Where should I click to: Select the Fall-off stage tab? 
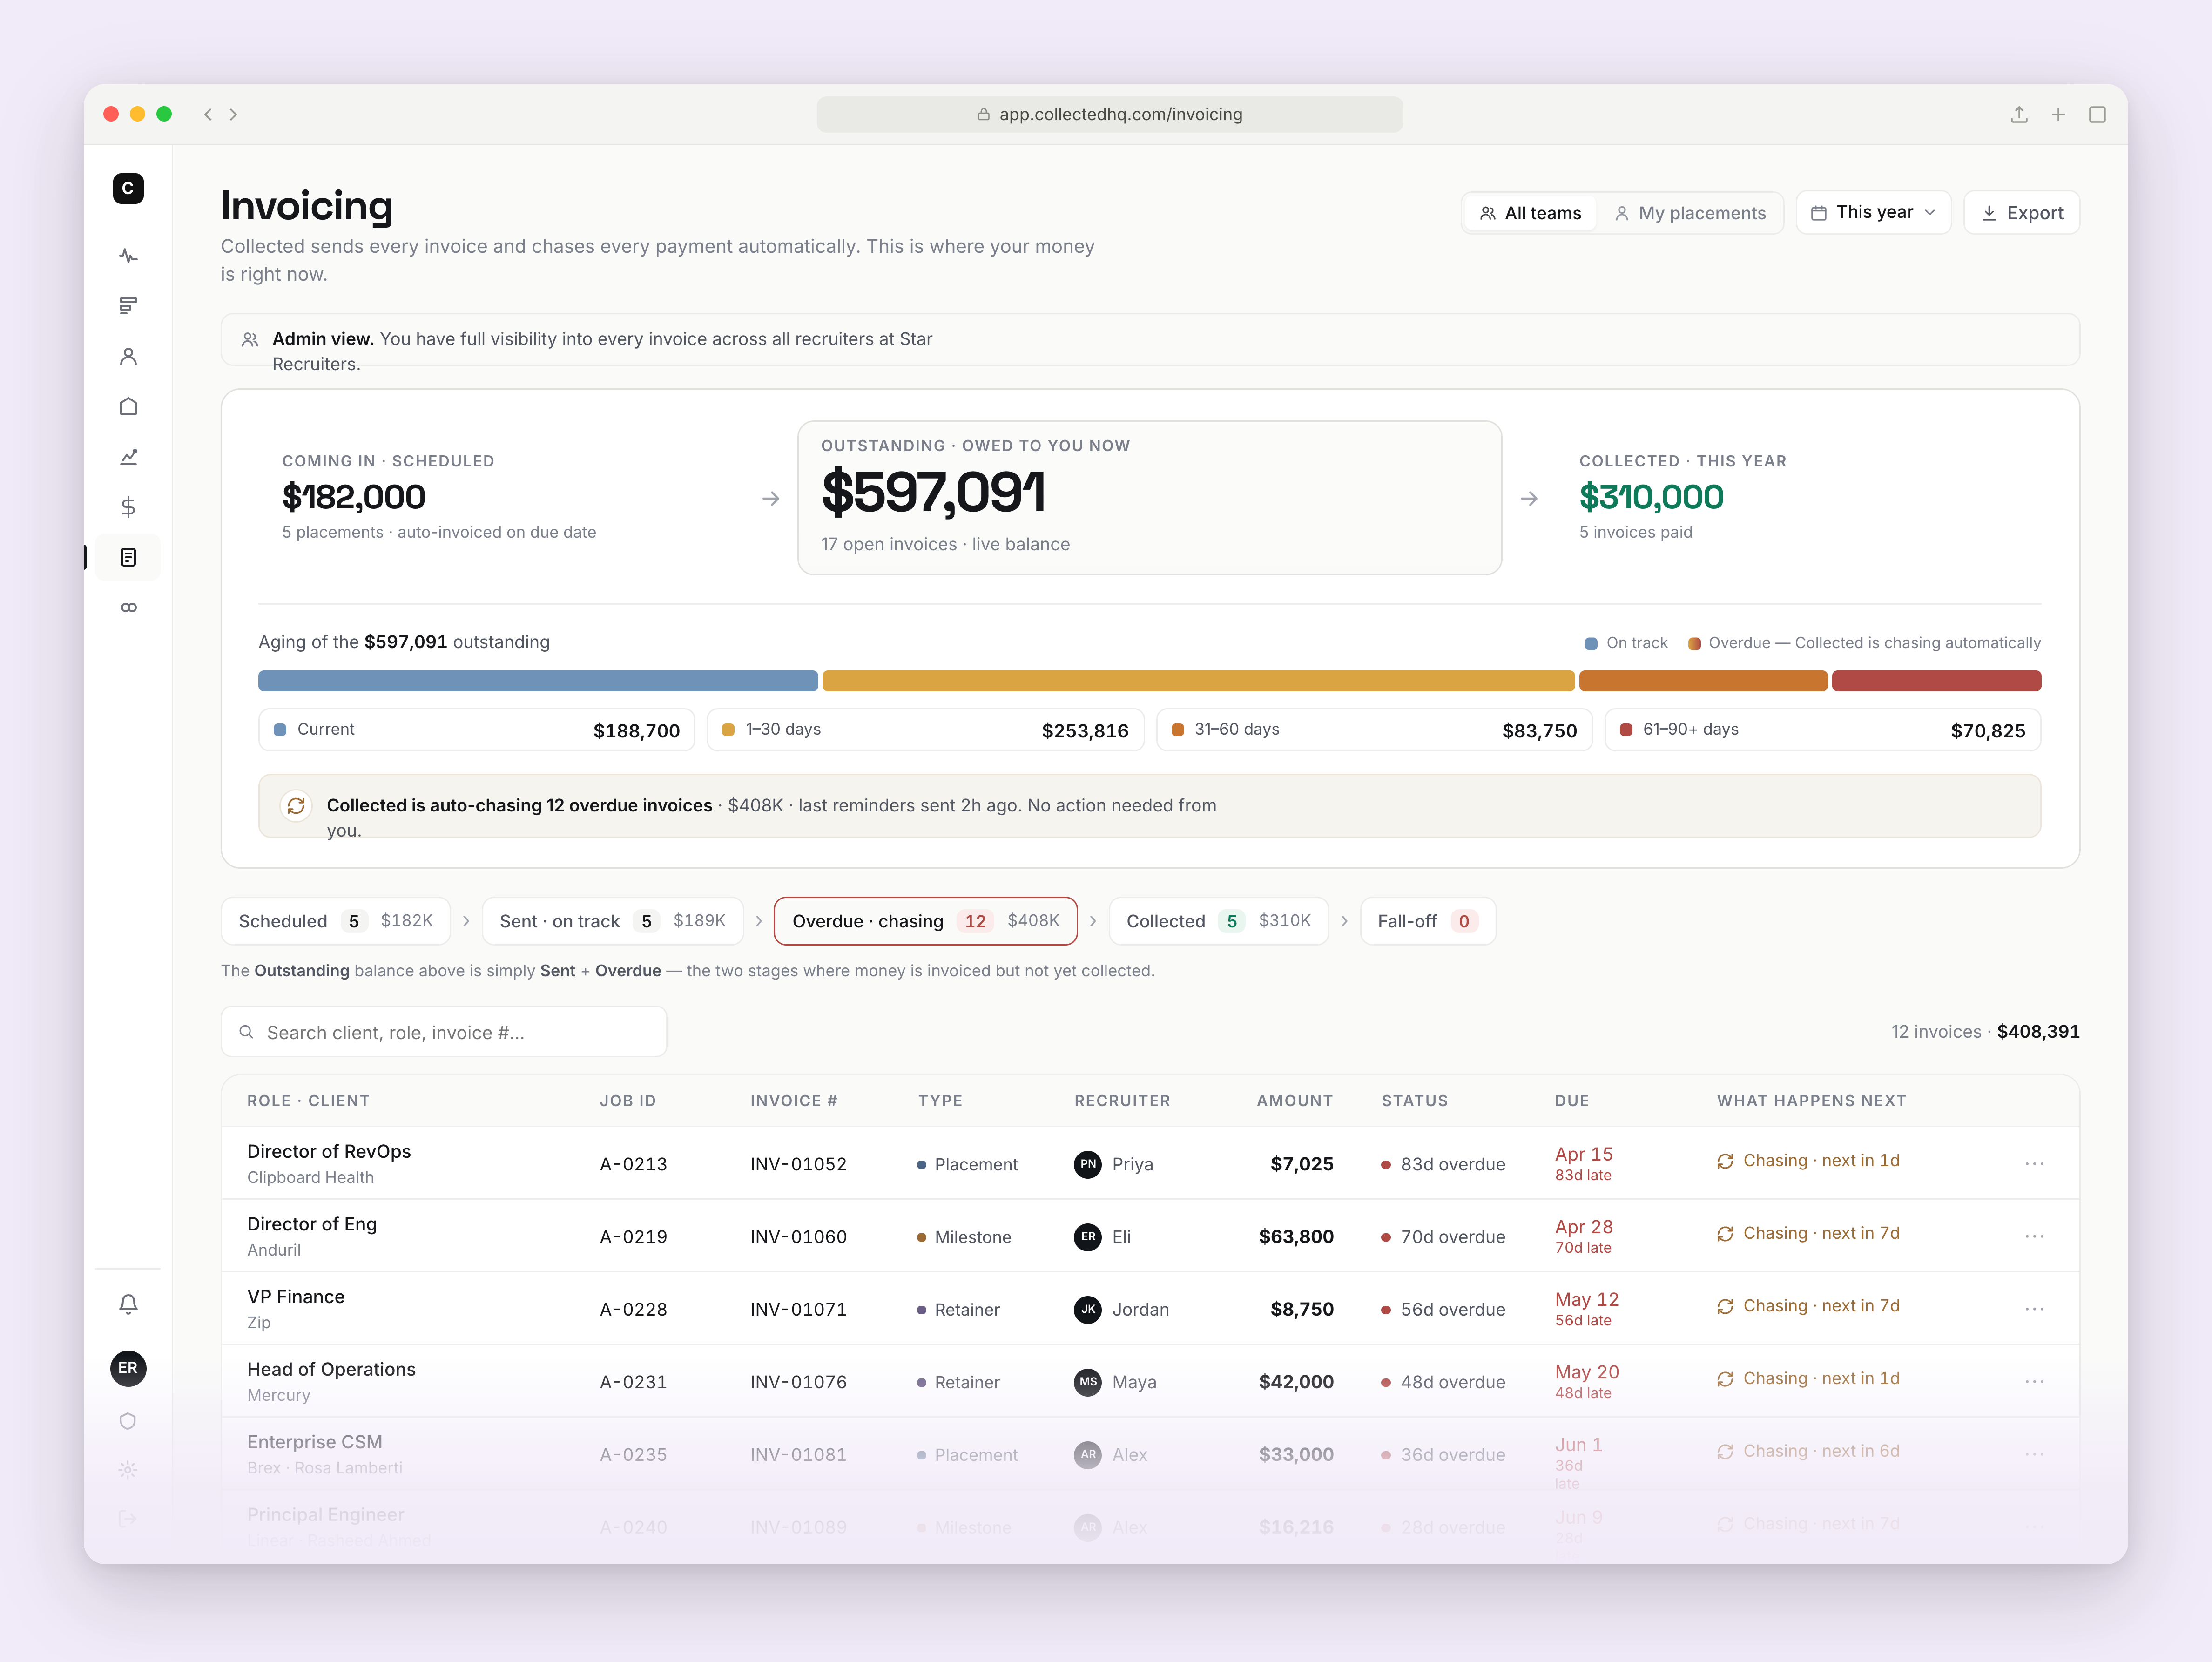coord(1427,921)
